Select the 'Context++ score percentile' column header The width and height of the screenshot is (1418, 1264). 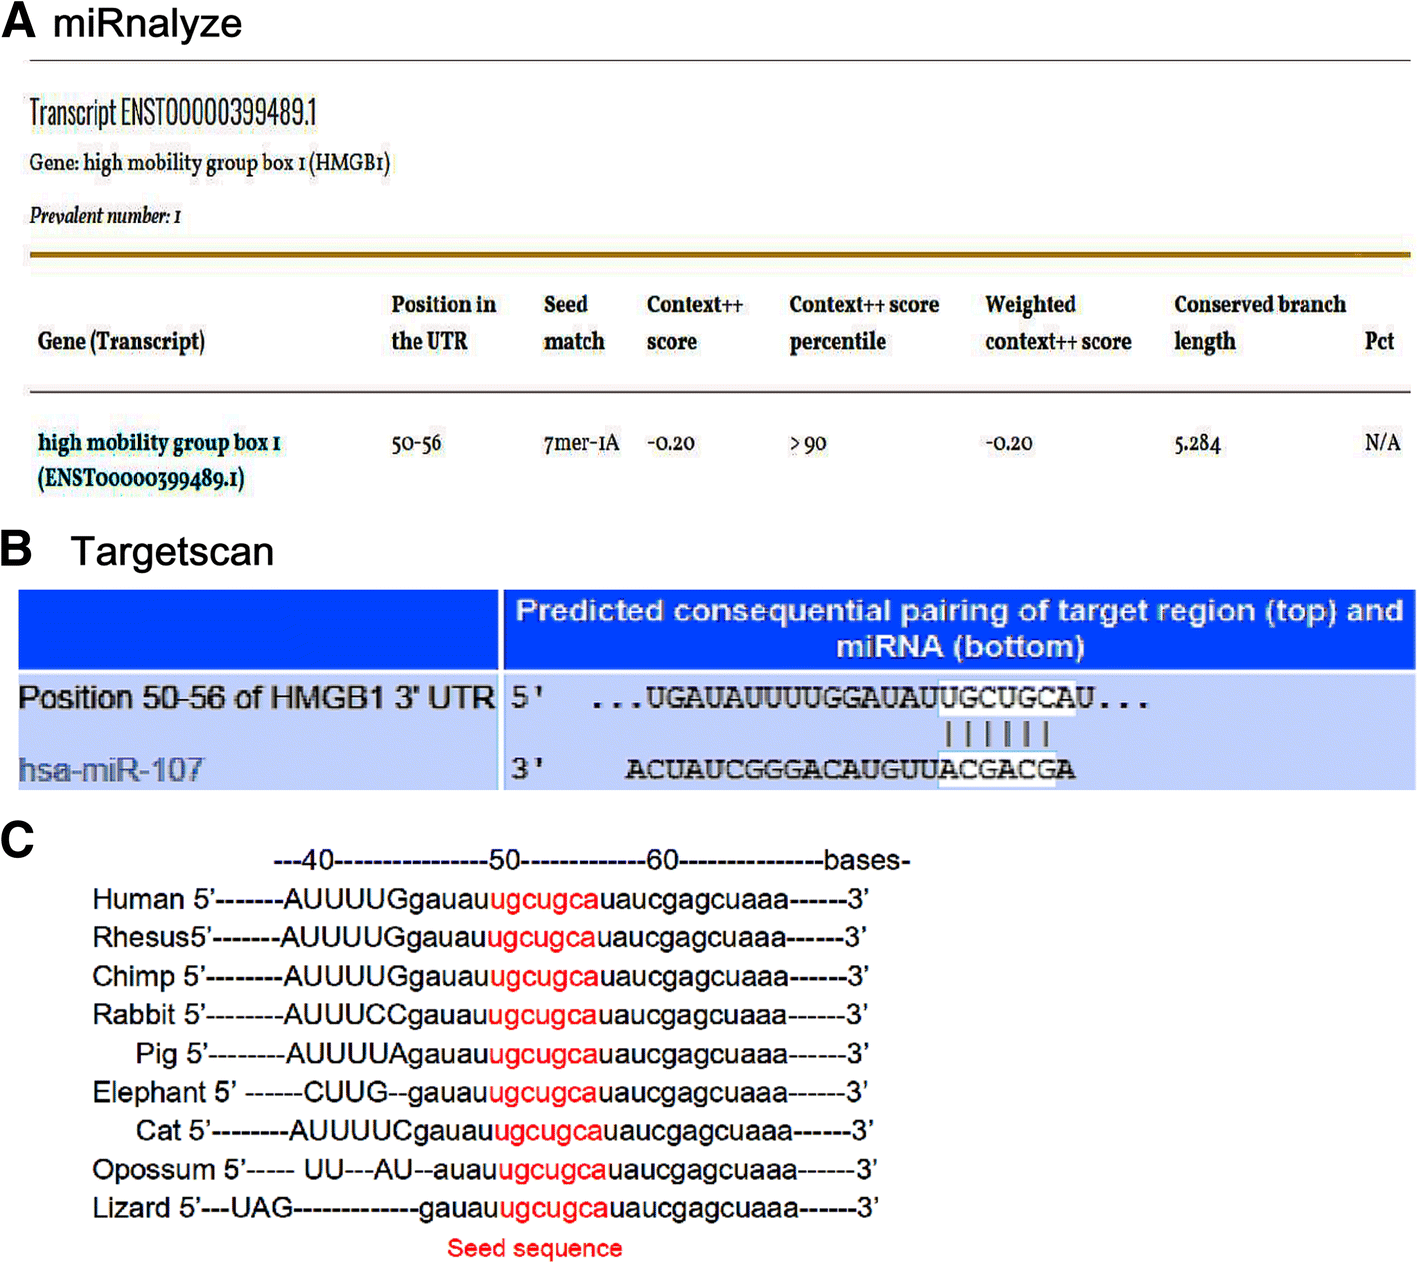(864, 323)
